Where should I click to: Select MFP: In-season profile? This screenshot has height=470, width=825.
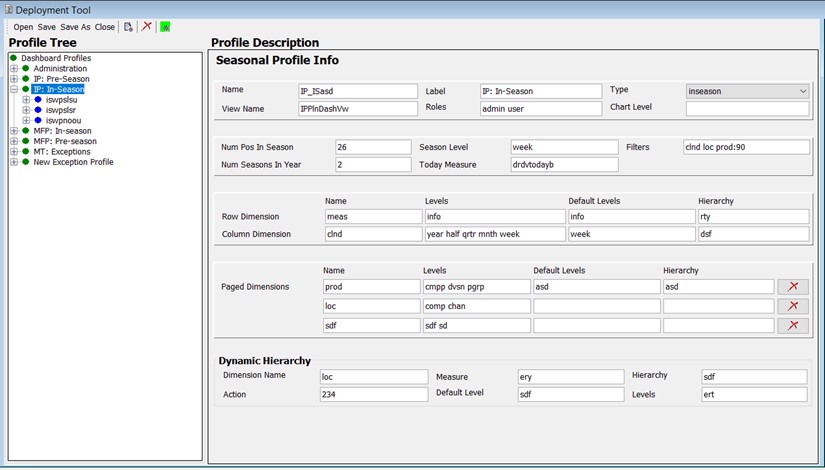[62, 131]
